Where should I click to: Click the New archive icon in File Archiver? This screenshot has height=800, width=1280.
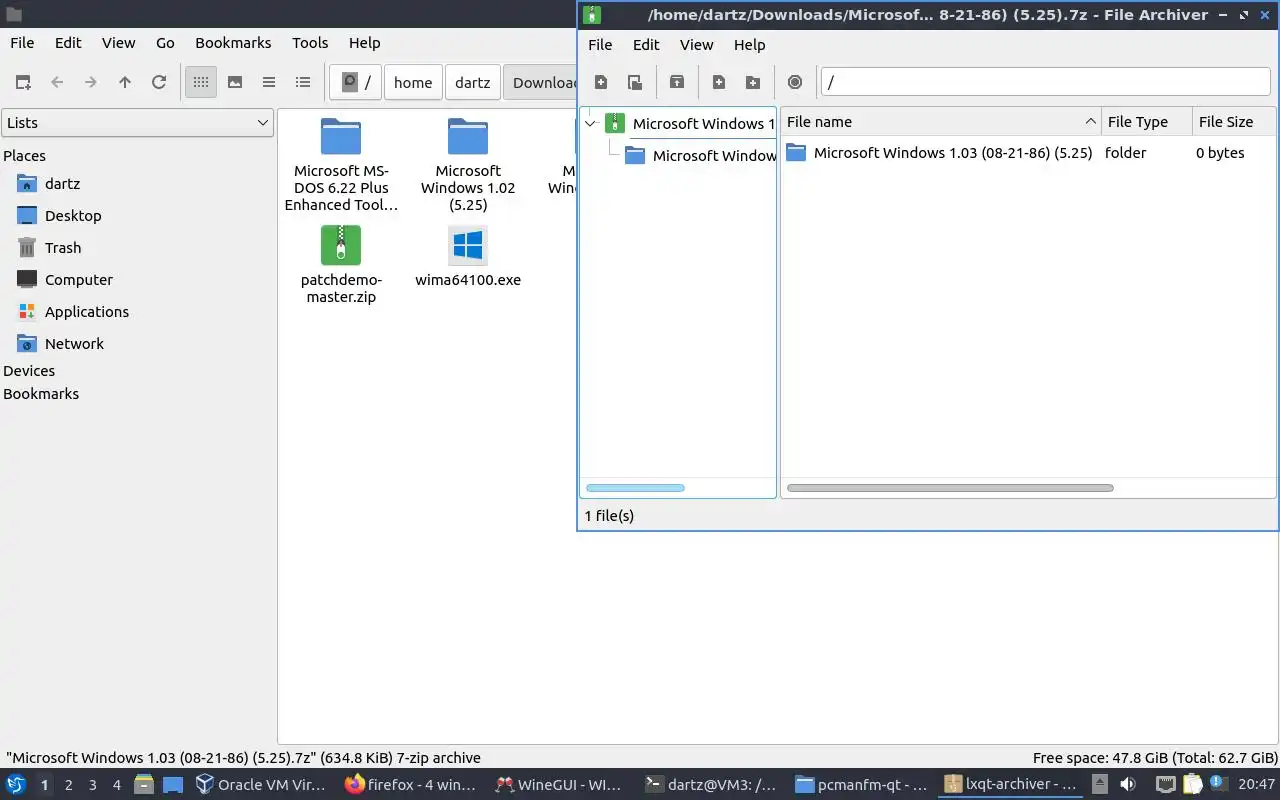601,82
